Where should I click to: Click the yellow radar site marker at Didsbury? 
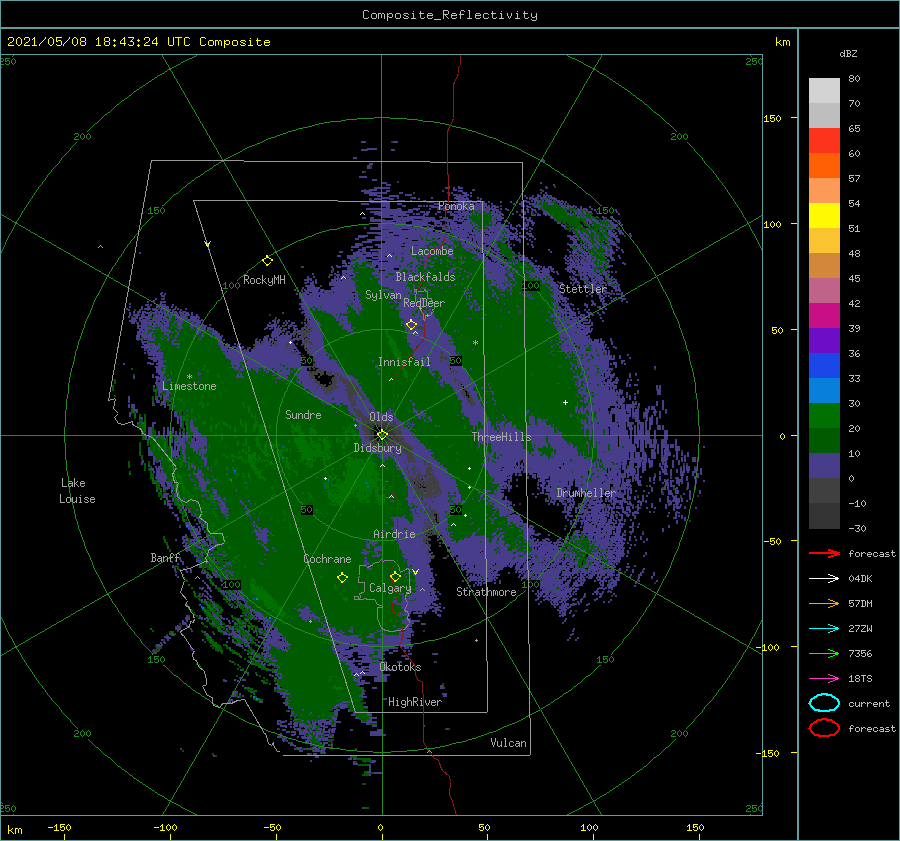click(x=382, y=435)
